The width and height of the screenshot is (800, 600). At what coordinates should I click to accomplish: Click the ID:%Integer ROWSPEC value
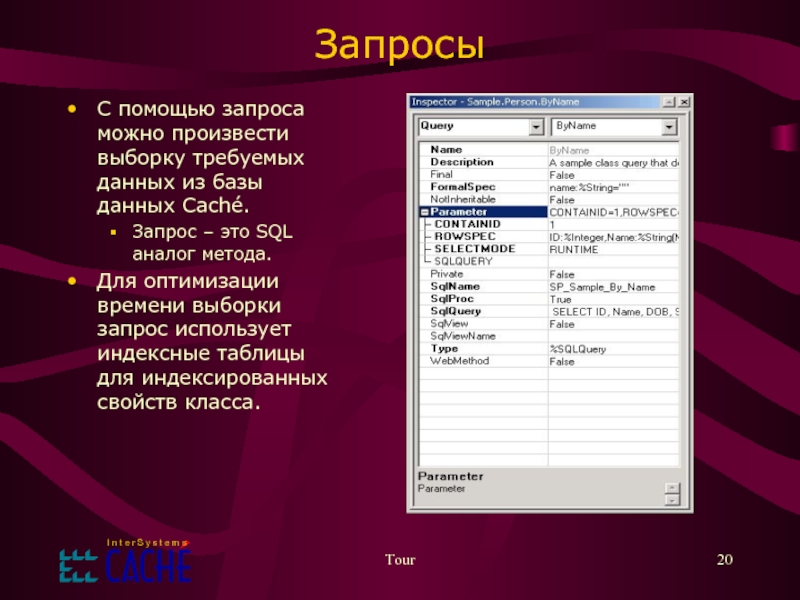pyautogui.click(x=614, y=237)
